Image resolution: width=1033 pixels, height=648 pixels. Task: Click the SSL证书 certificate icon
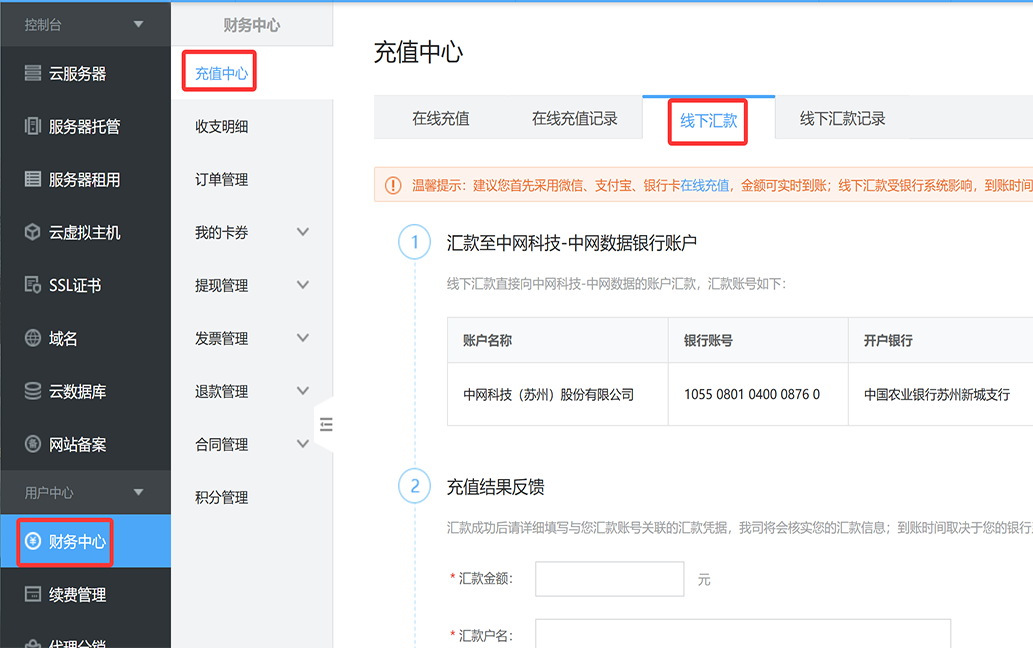[x=32, y=285]
